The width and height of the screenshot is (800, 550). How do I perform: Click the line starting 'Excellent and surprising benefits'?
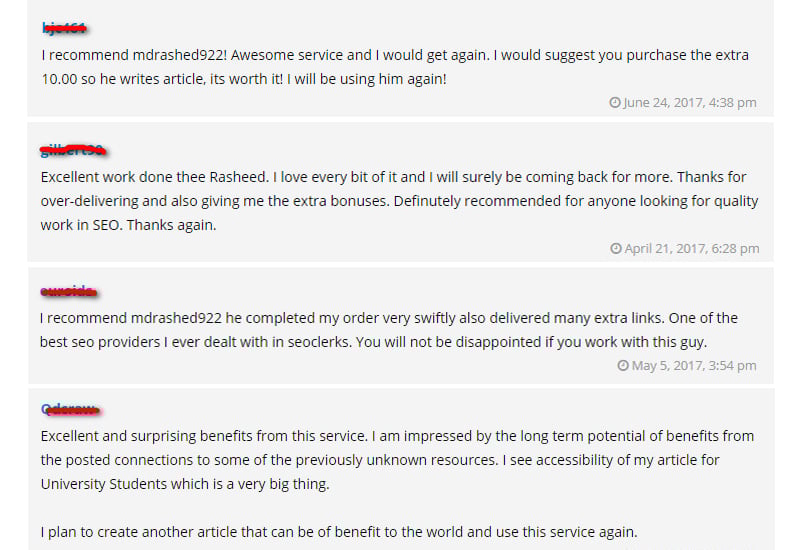(x=397, y=436)
